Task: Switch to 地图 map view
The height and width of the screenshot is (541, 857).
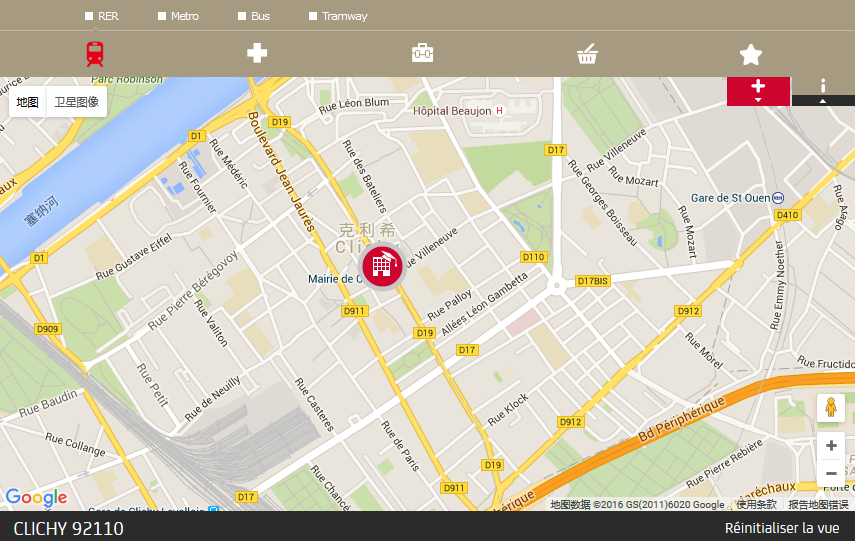Action: (x=27, y=102)
